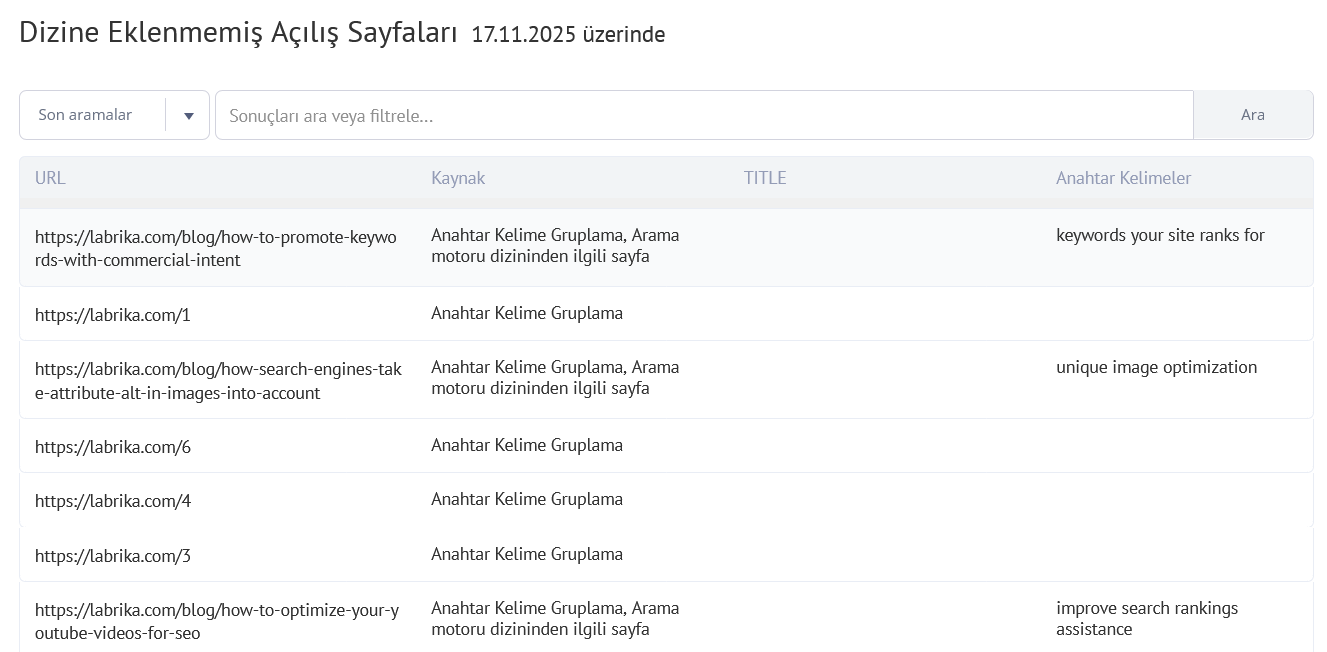Sort by Anahtar Kelimeler column

point(1123,177)
